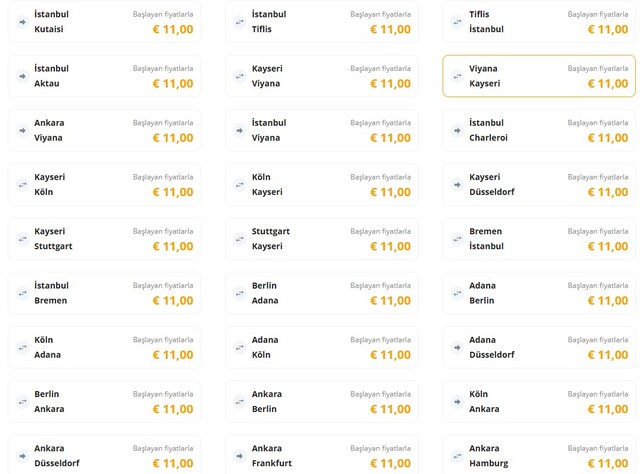Click the round-trip icon beside Bremen–İstanbul

click(457, 238)
